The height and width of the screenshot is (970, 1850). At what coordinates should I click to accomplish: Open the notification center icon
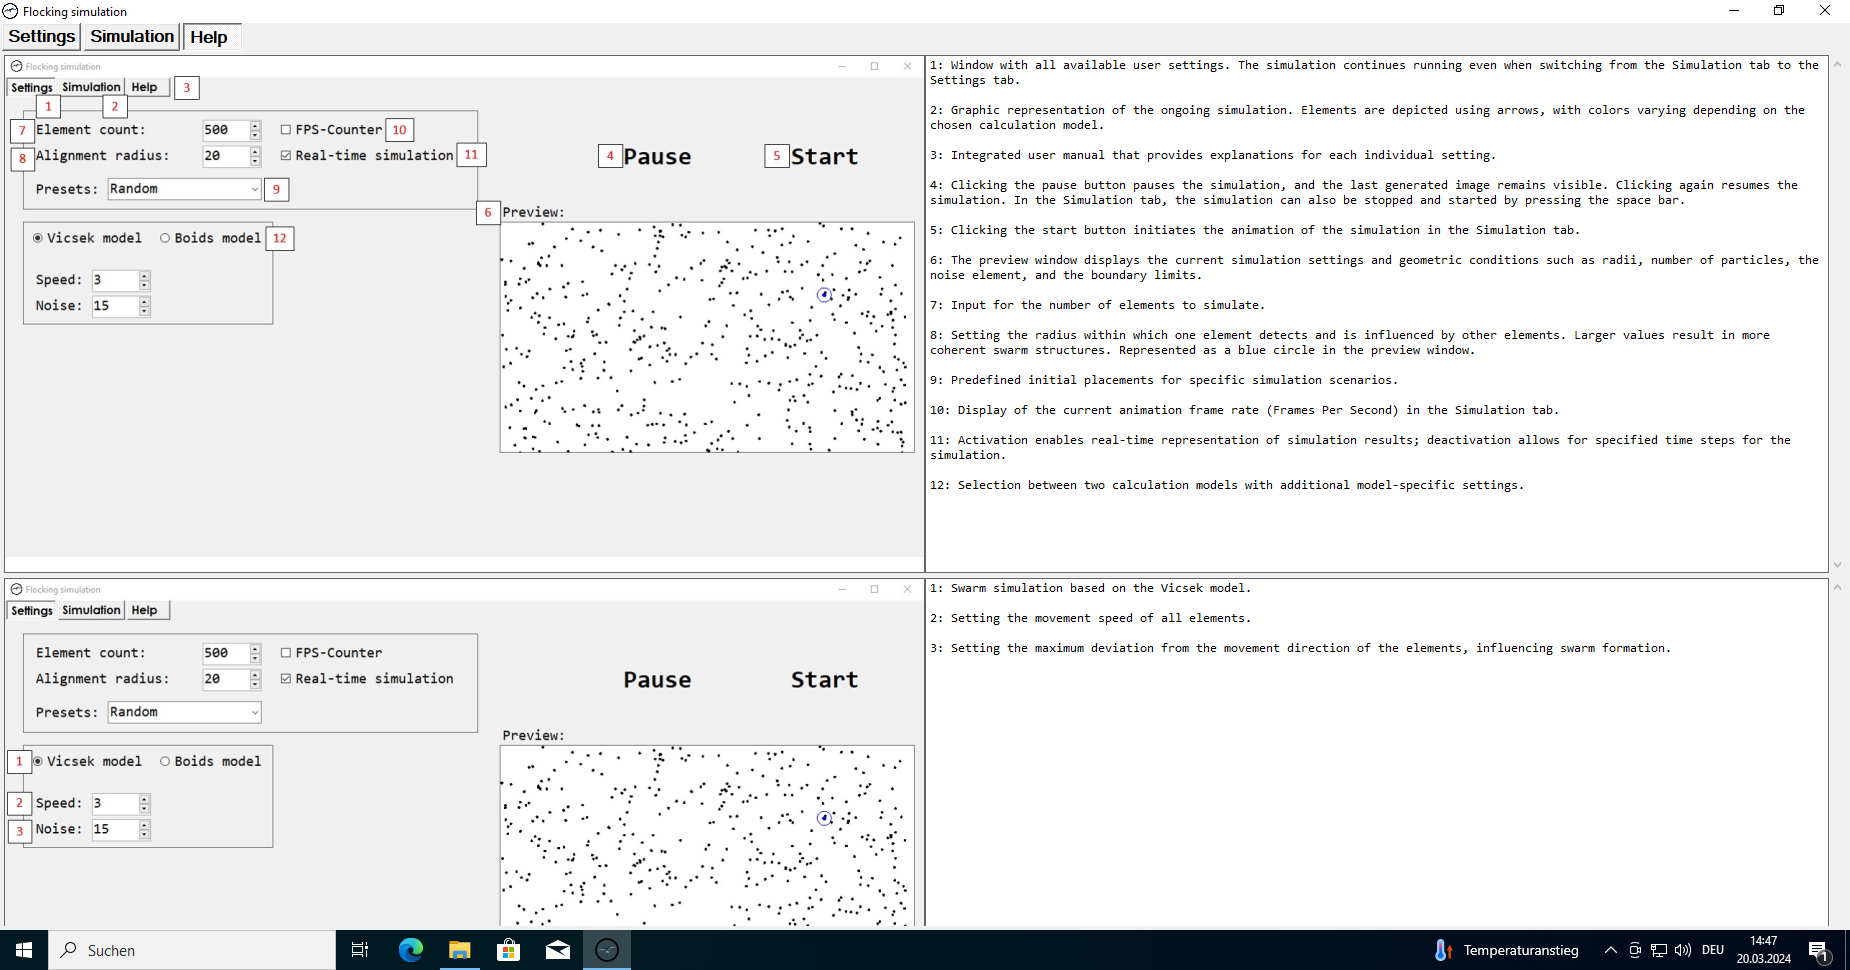1819,950
